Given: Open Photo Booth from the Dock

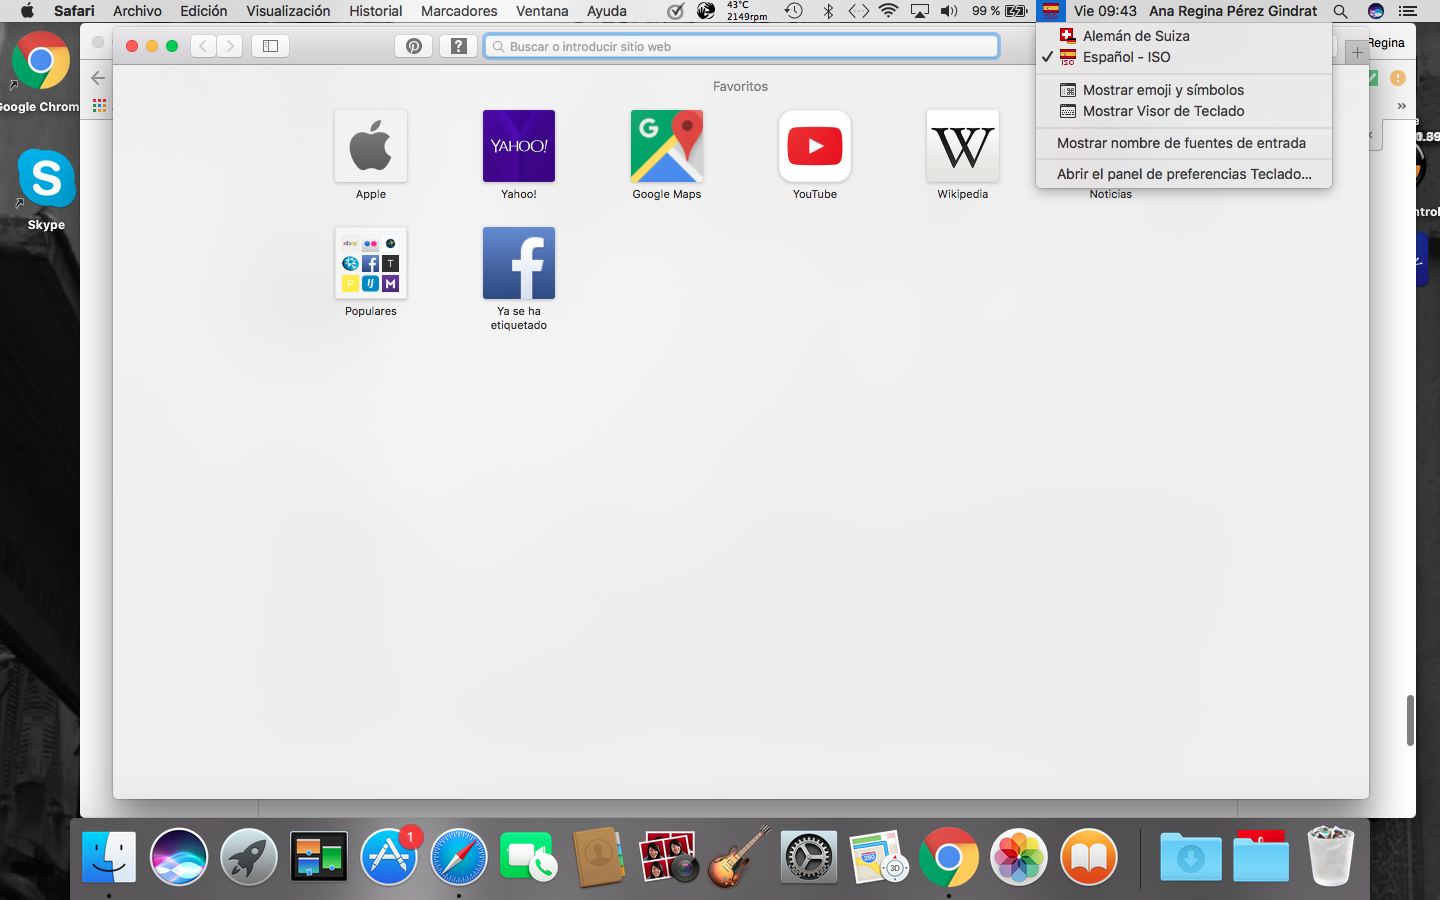Looking at the screenshot, I should 669,857.
